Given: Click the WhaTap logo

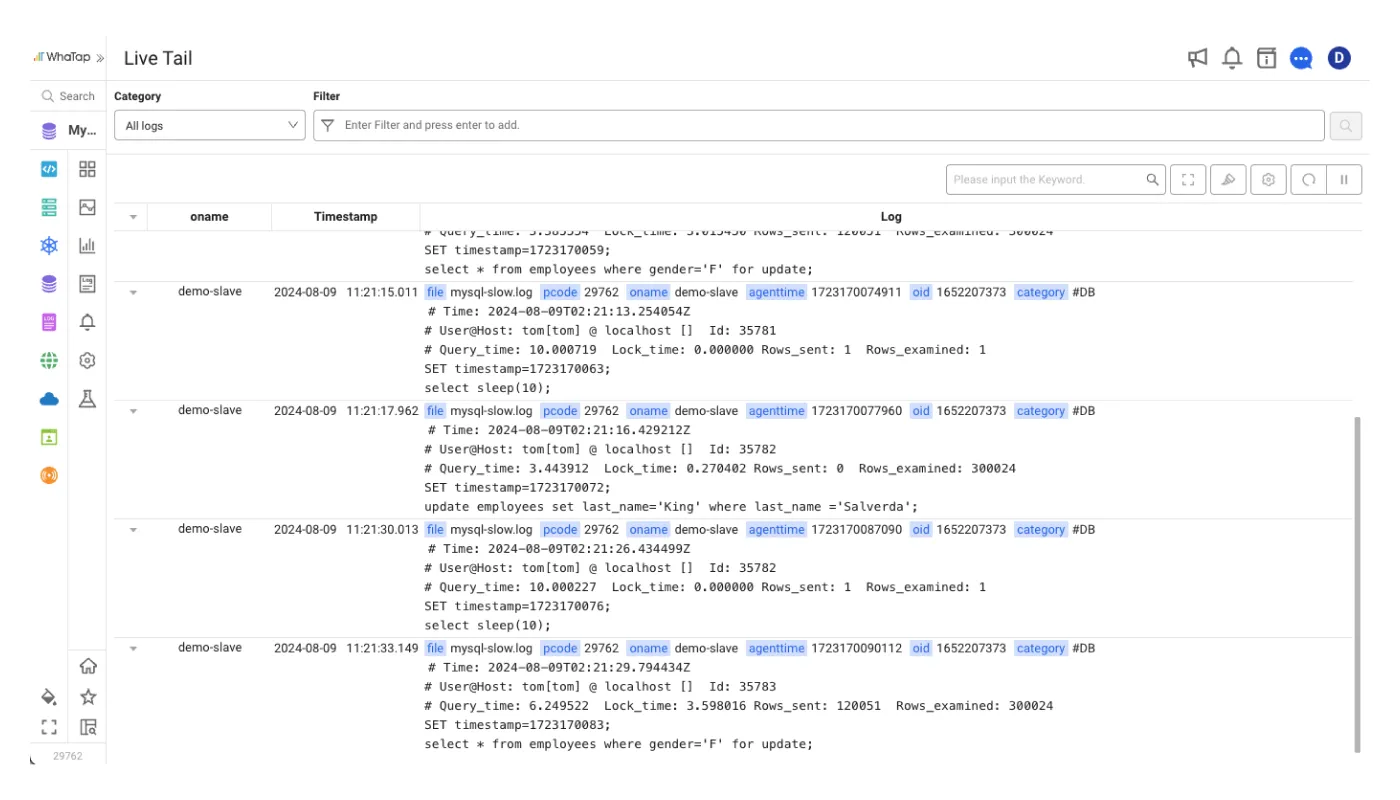Looking at the screenshot, I should pos(62,58).
